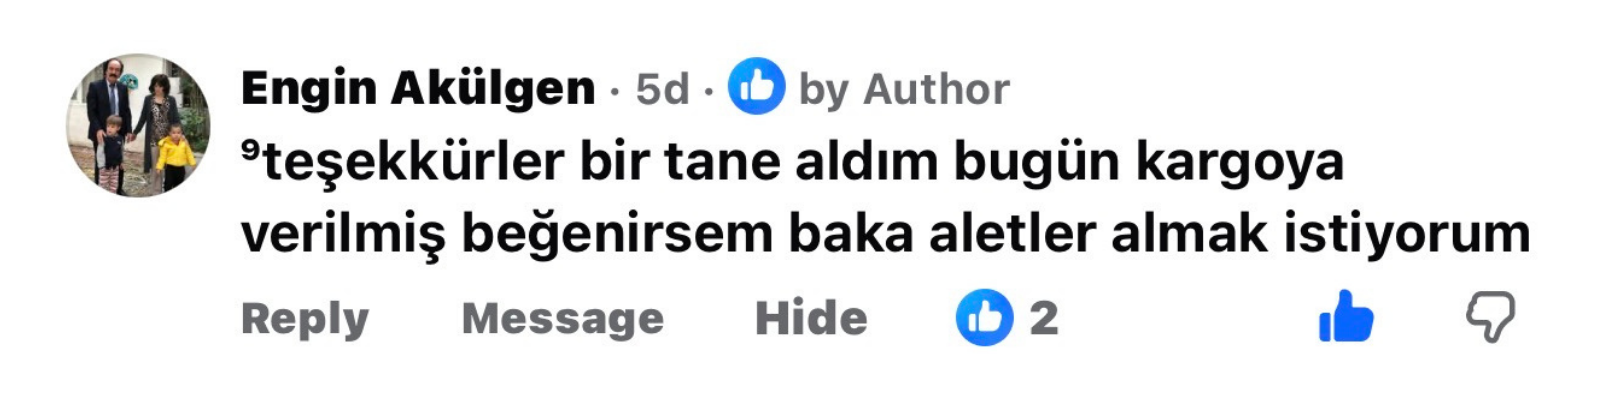Open the reactions list via the blue like icon
The width and height of the screenshot is (1600, 400).
click(x=984, y=317)
